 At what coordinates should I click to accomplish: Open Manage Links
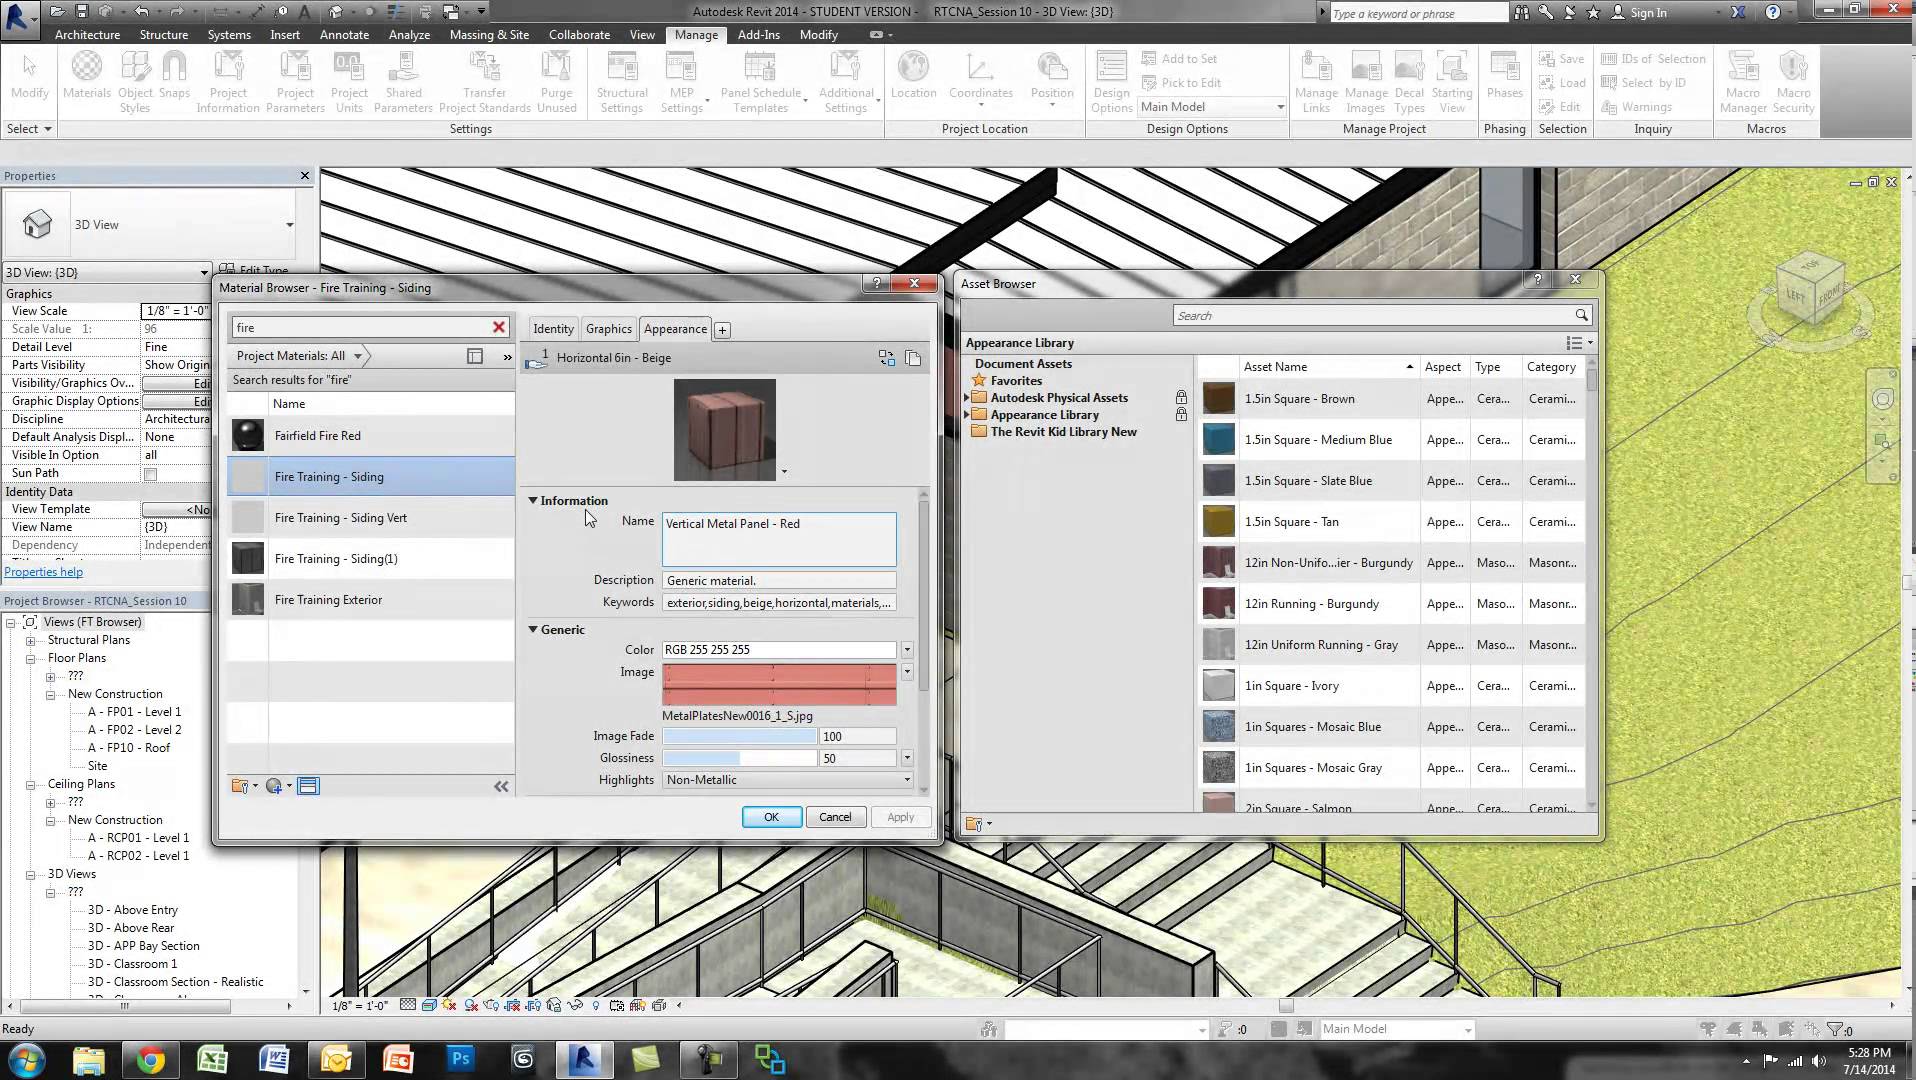pyautogui.click(x=1316, y=82)
